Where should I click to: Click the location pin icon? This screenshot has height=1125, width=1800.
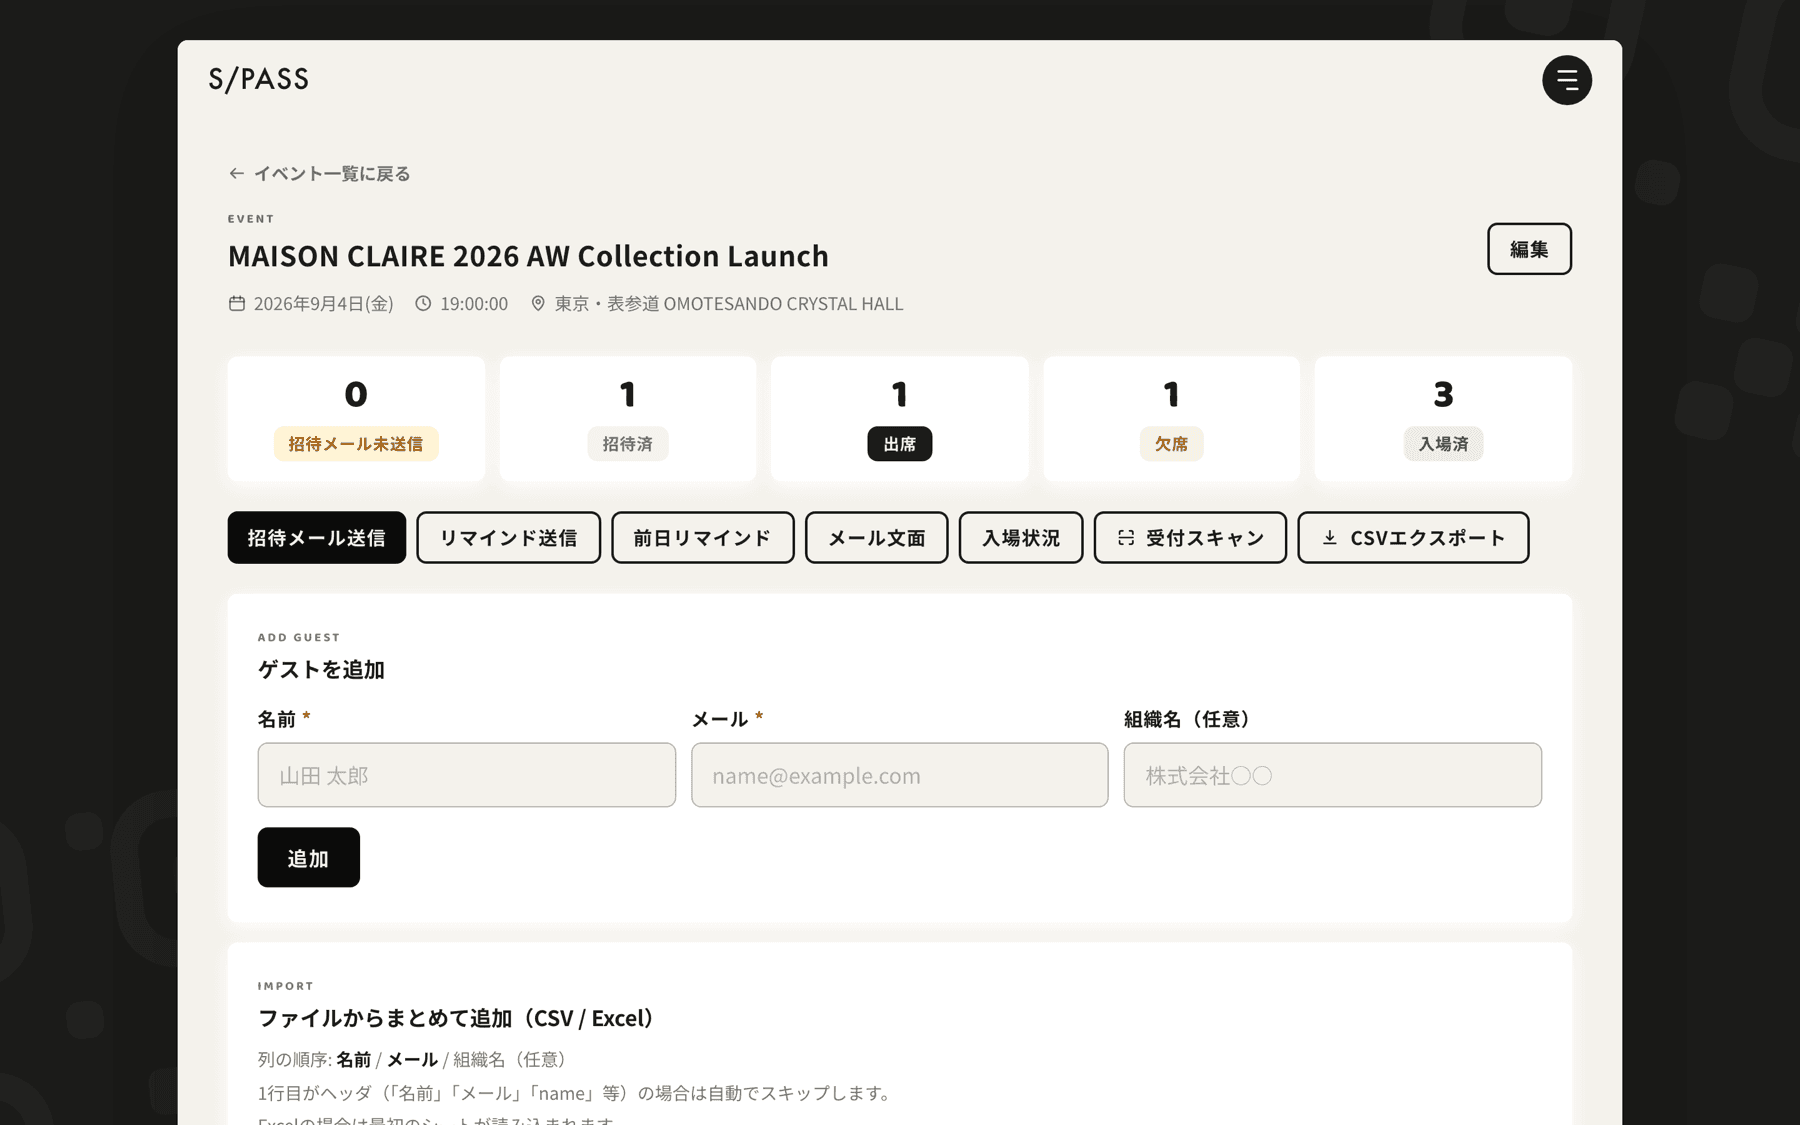[538, 303]
